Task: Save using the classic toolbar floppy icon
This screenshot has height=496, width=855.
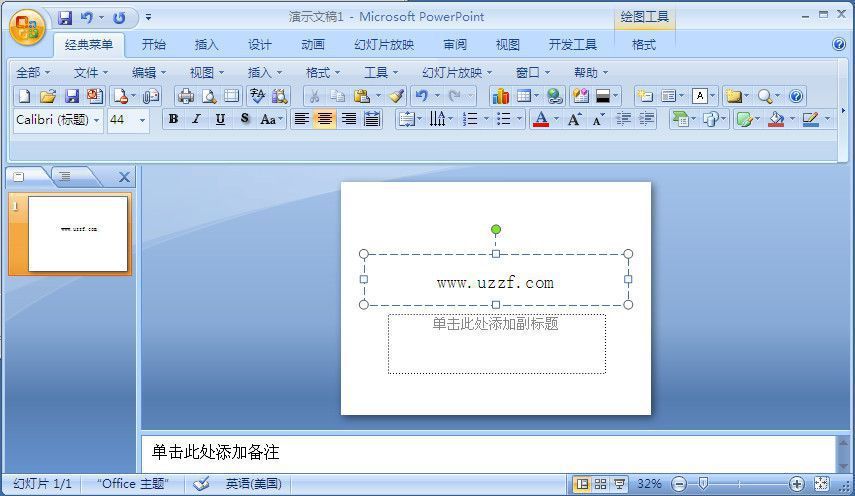Action: 71,96
